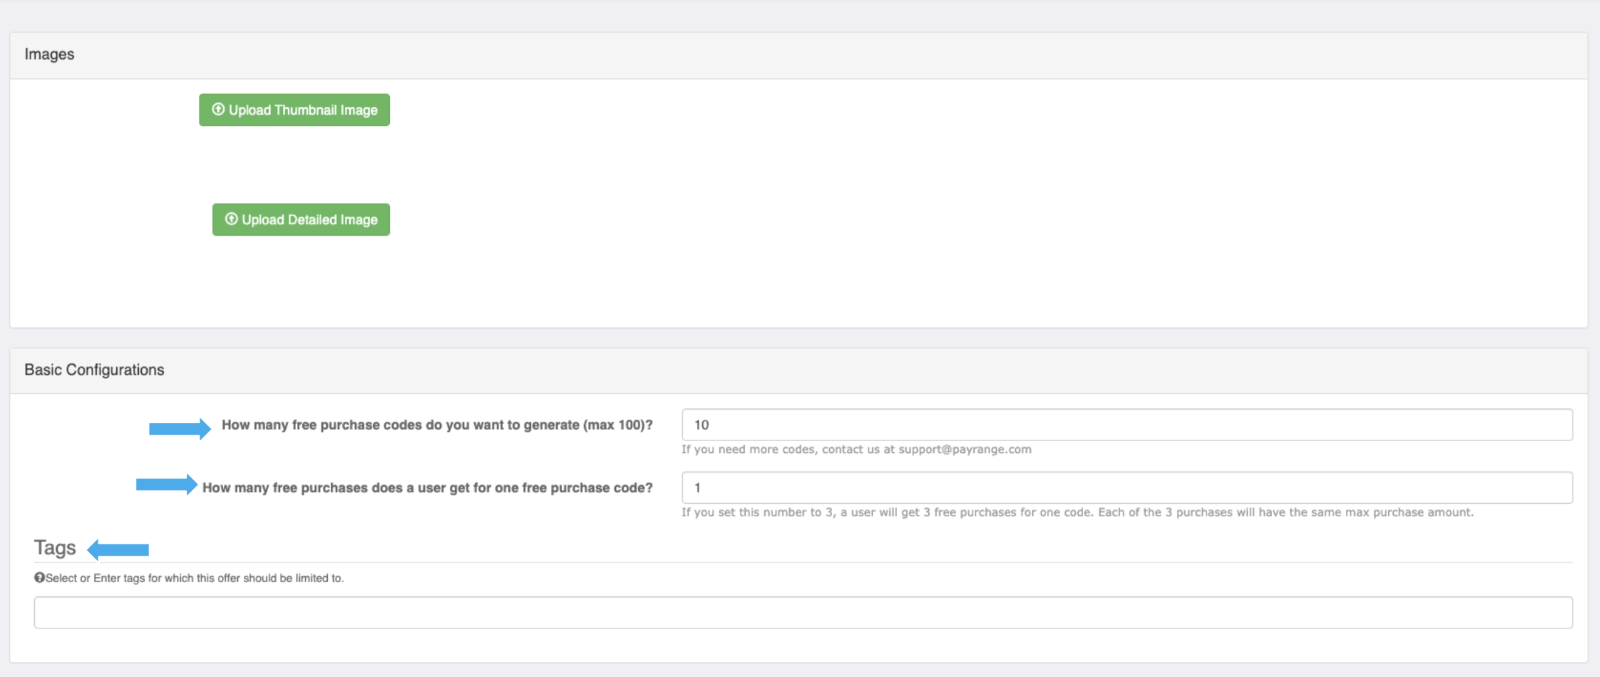Click the Tags section heading
This screenshot has height=677, width=1600.
(x=55, y=548)
